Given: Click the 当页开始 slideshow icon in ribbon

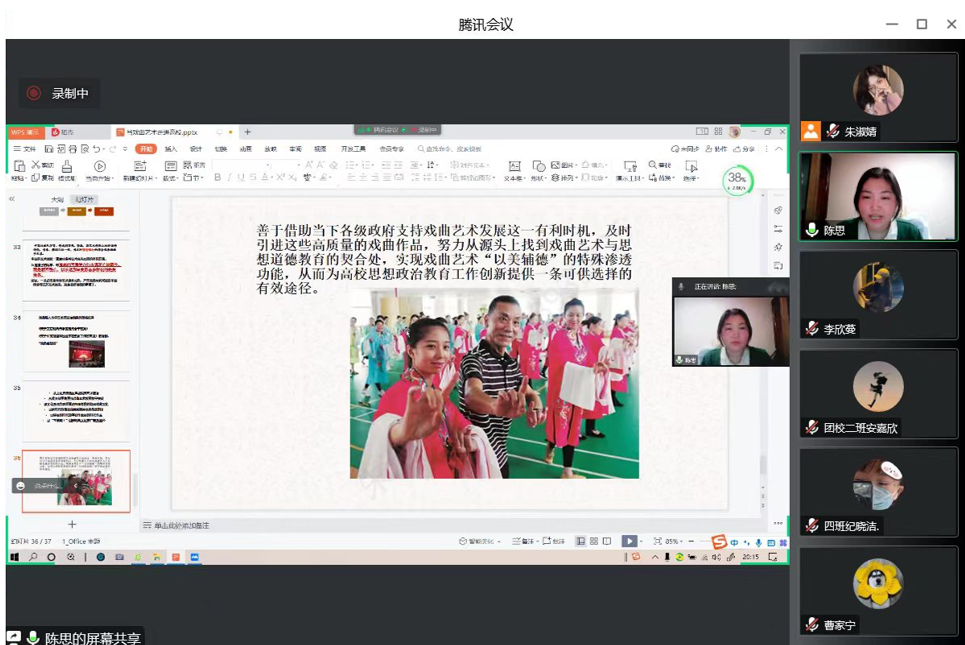Looking at the screenshot, I should click(99, 170).
